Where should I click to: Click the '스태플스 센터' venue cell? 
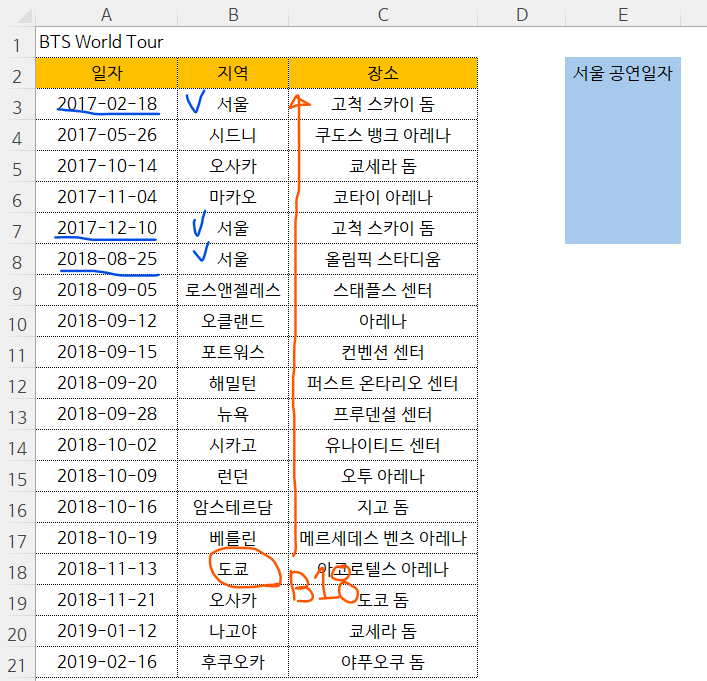coord(383,290)
